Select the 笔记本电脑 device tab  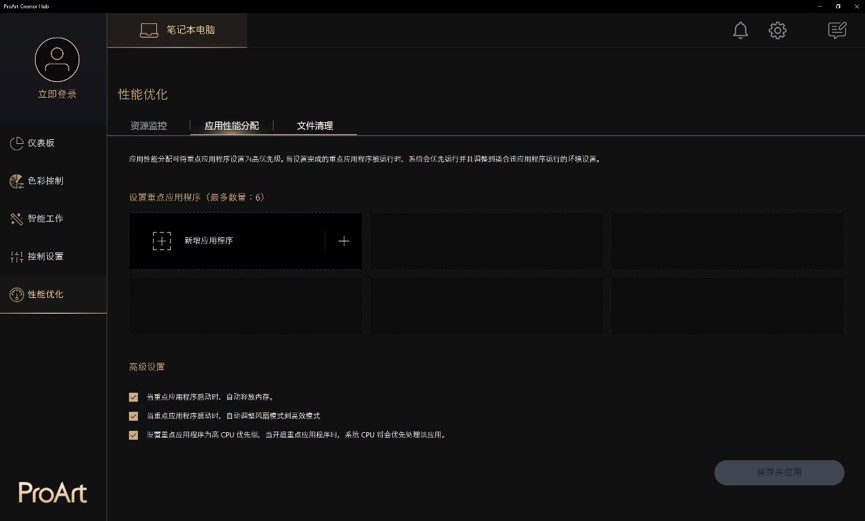click(x=177, y=30)
